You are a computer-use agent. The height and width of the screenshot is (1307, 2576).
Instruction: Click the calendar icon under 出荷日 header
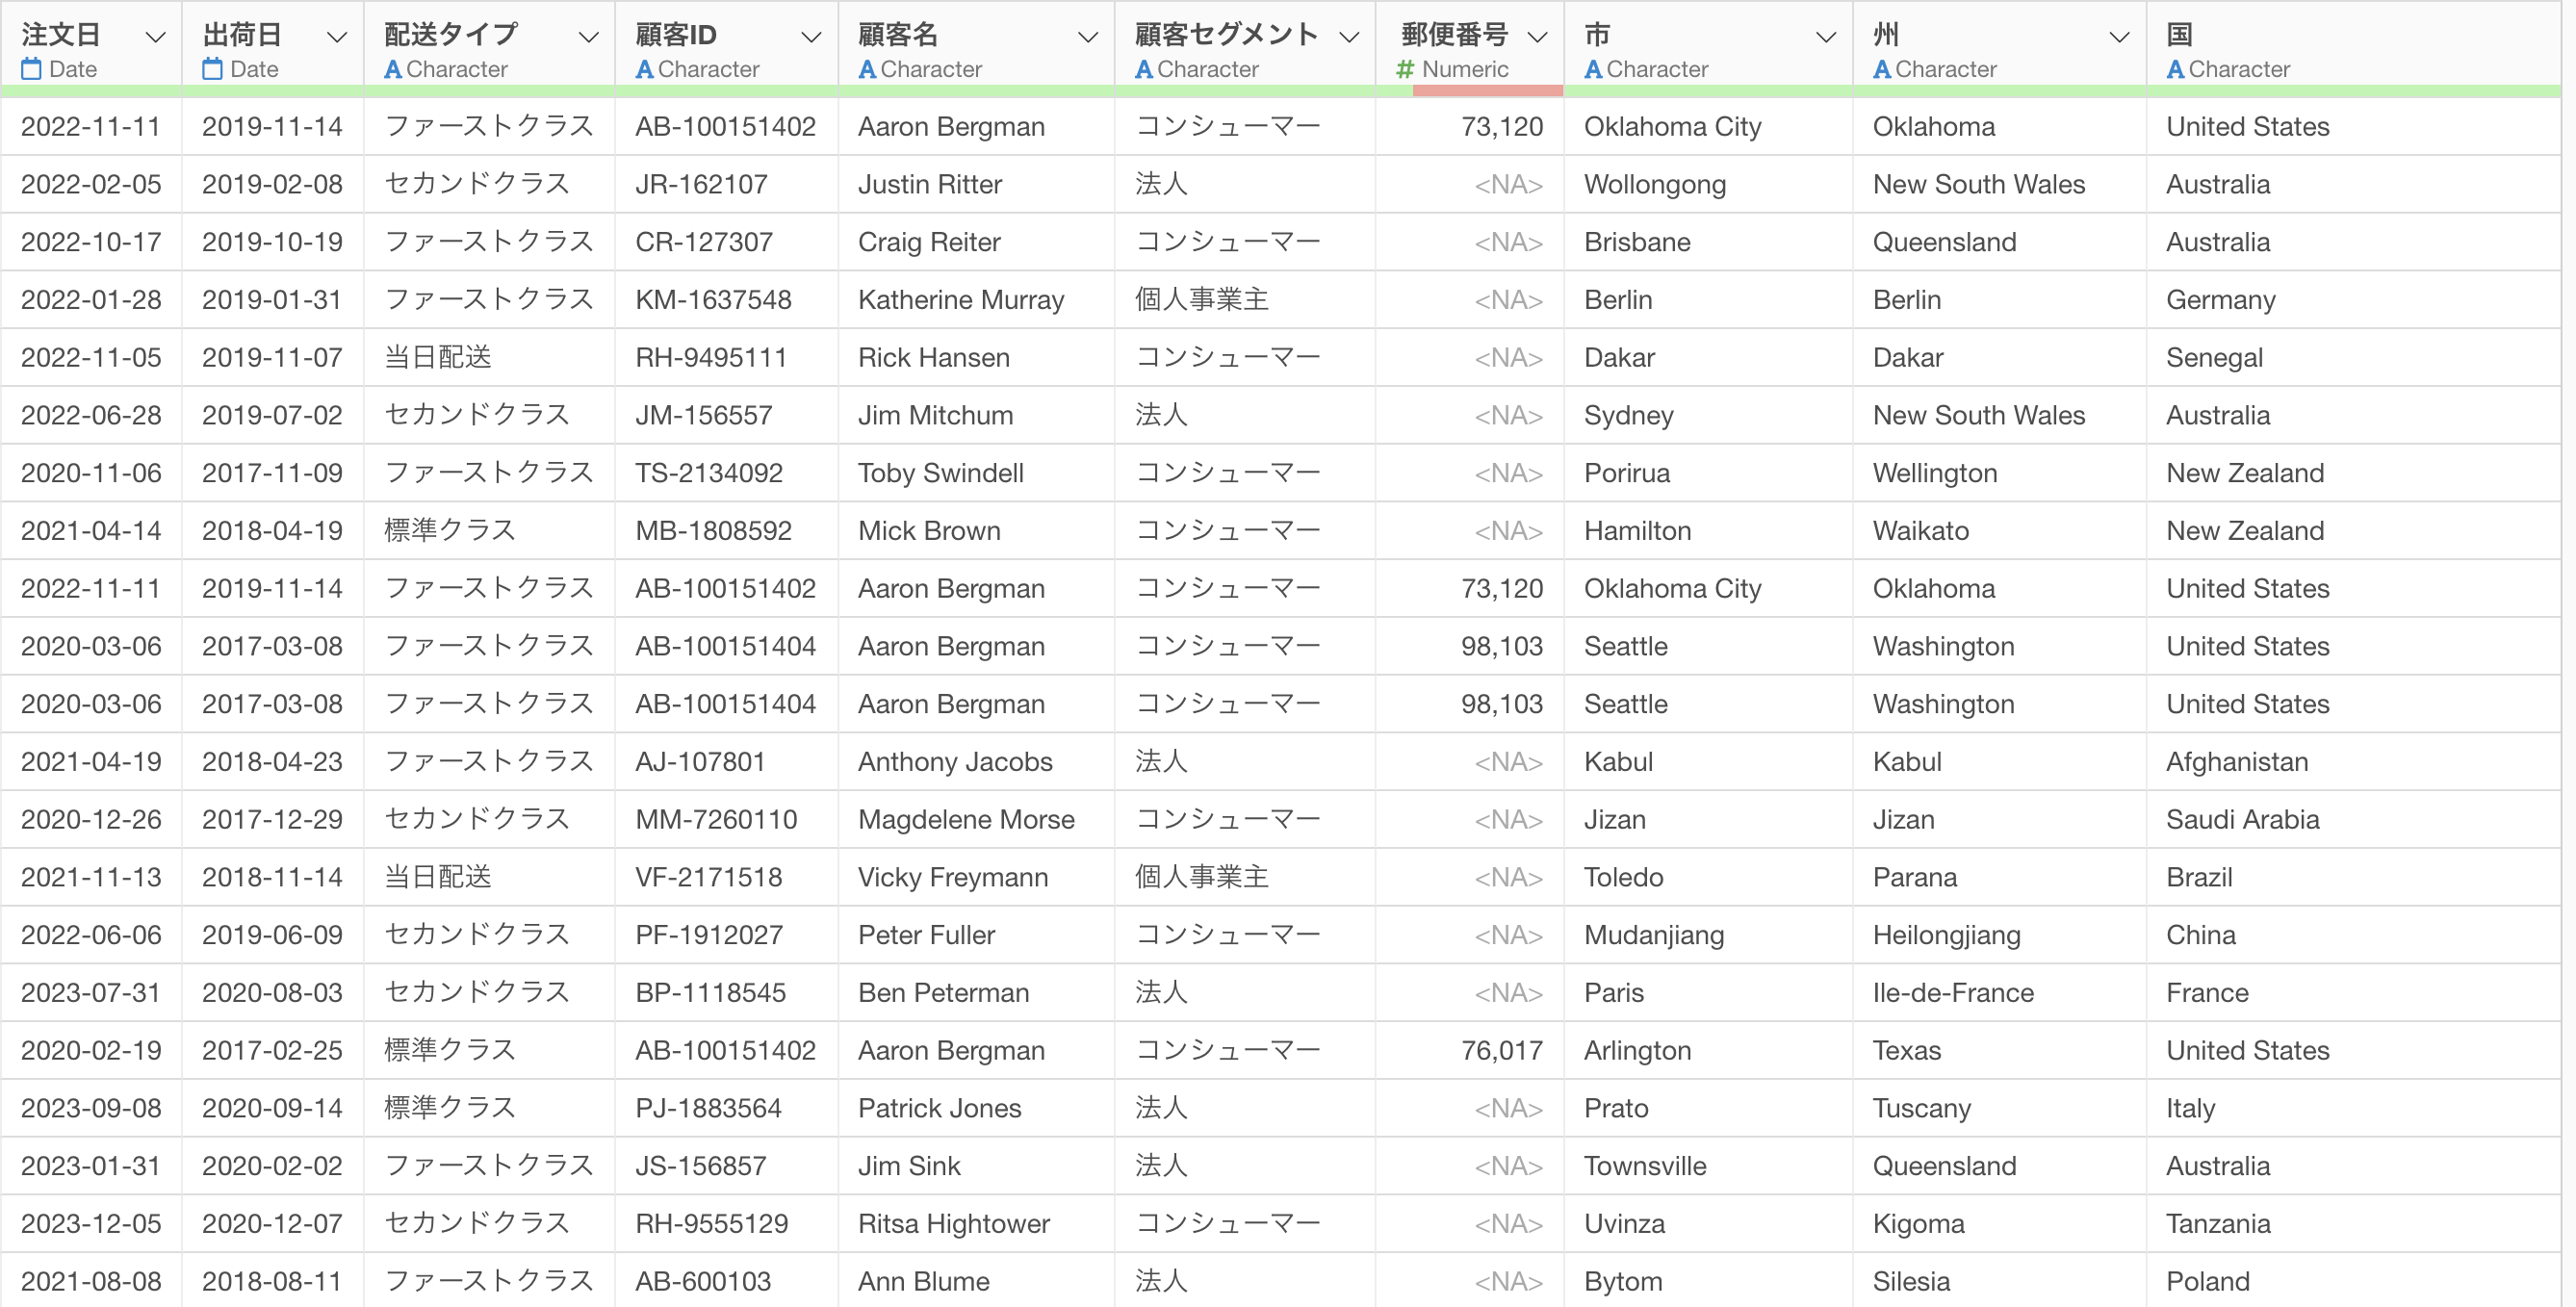(212, 69)
